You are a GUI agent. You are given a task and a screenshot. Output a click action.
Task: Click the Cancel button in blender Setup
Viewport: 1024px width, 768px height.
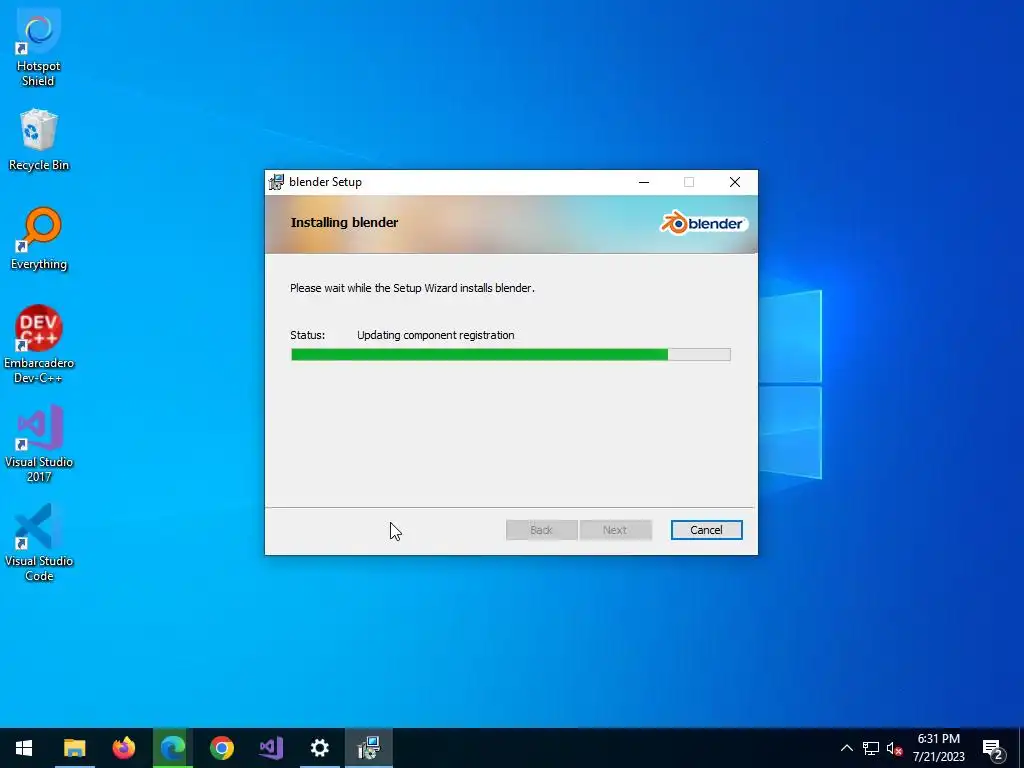[x=706, y=530]
